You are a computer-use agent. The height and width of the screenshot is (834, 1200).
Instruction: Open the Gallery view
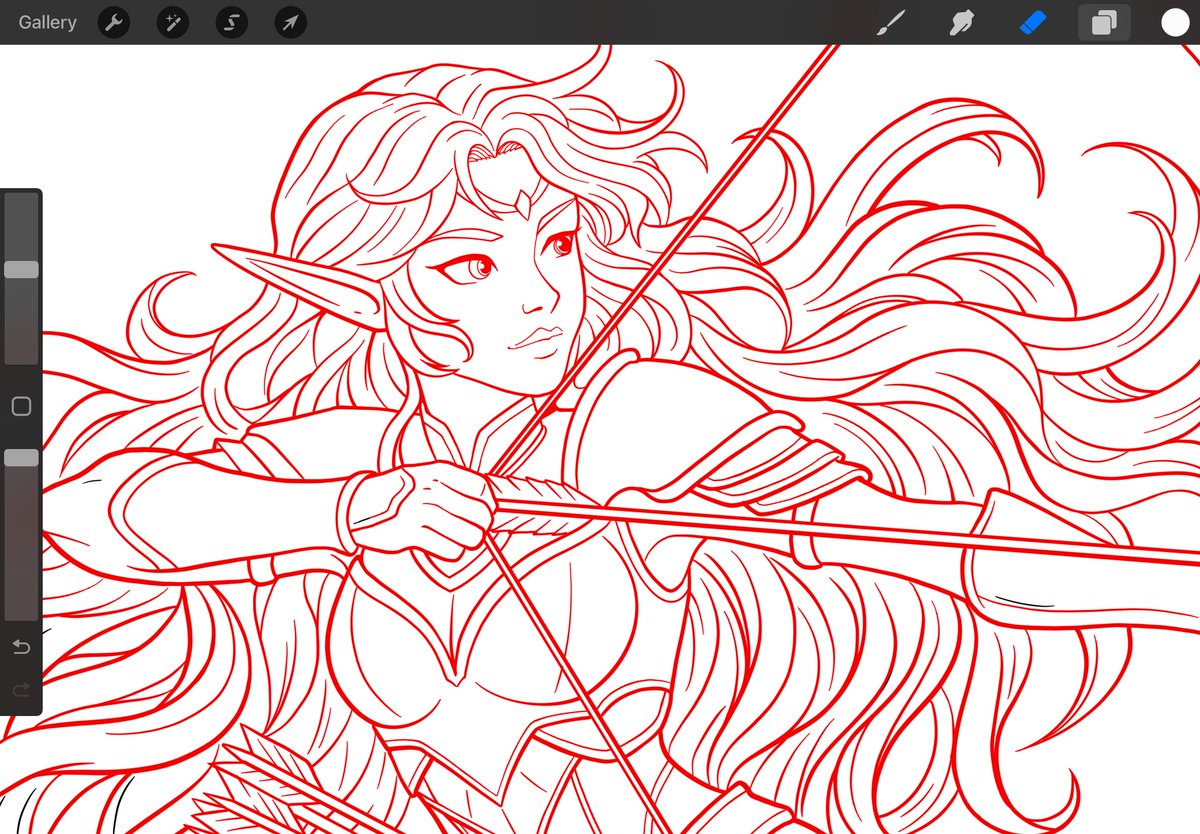[47, 22]
